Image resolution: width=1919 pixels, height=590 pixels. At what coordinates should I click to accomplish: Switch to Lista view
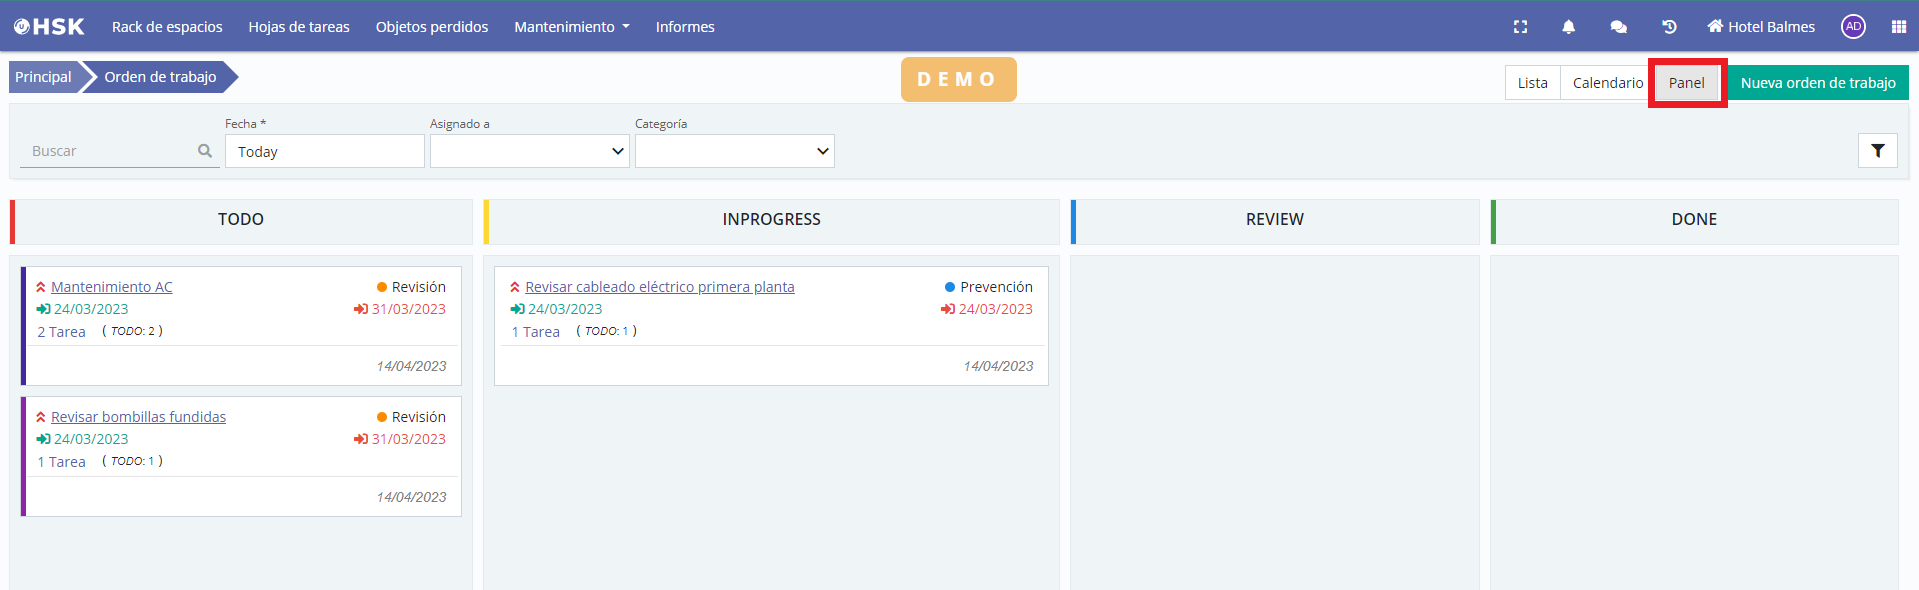point(1532,83)
